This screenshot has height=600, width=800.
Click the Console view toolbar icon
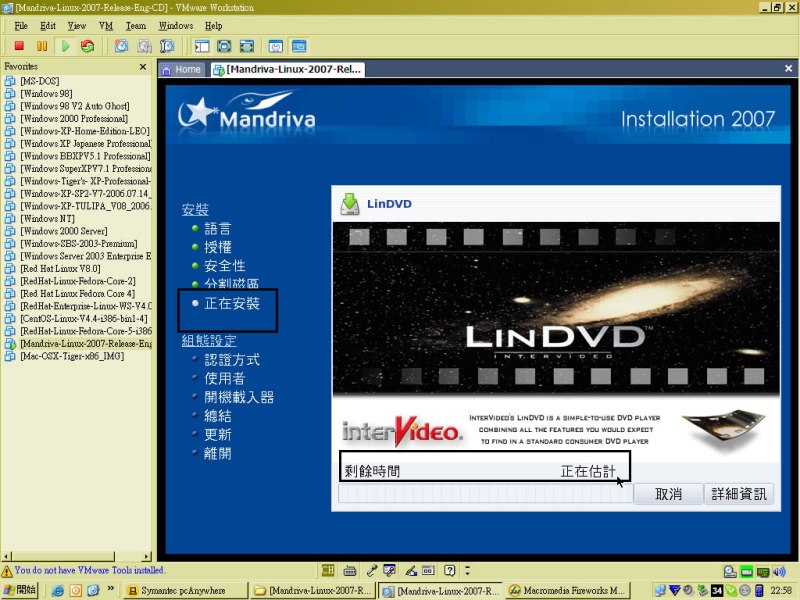pyautogui.click(x=299, y=46)
